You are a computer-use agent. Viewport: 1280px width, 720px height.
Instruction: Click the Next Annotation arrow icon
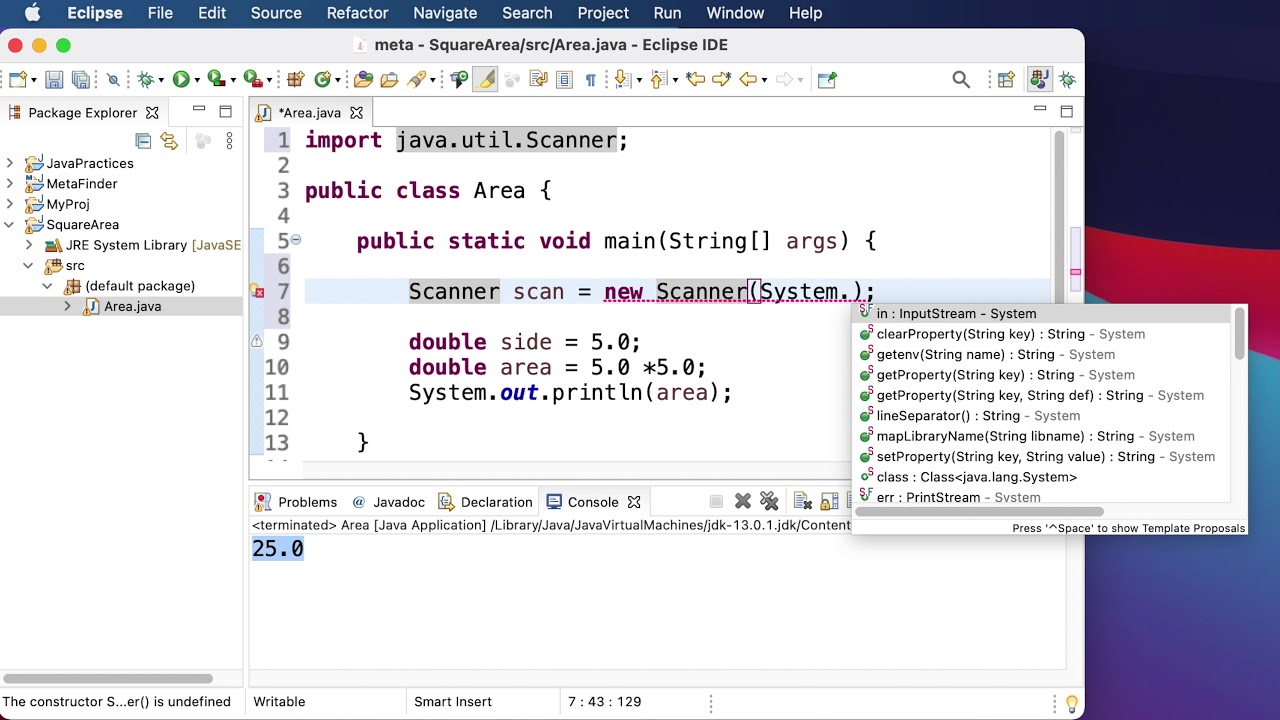click(621, 80)
